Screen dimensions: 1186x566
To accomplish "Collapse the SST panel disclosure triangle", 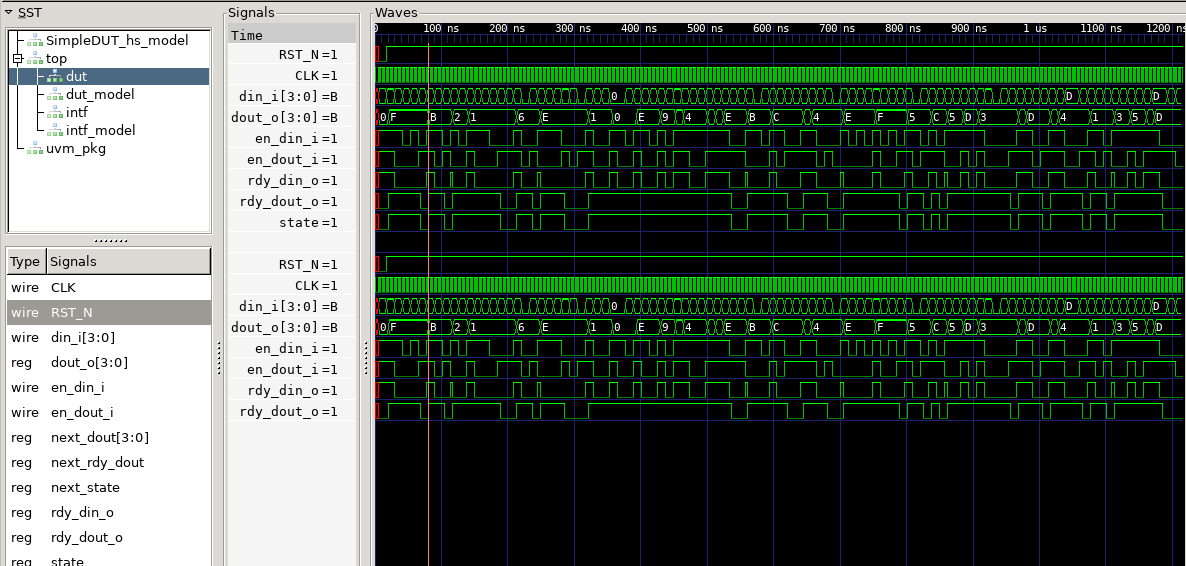I will (x=8, y=12).
